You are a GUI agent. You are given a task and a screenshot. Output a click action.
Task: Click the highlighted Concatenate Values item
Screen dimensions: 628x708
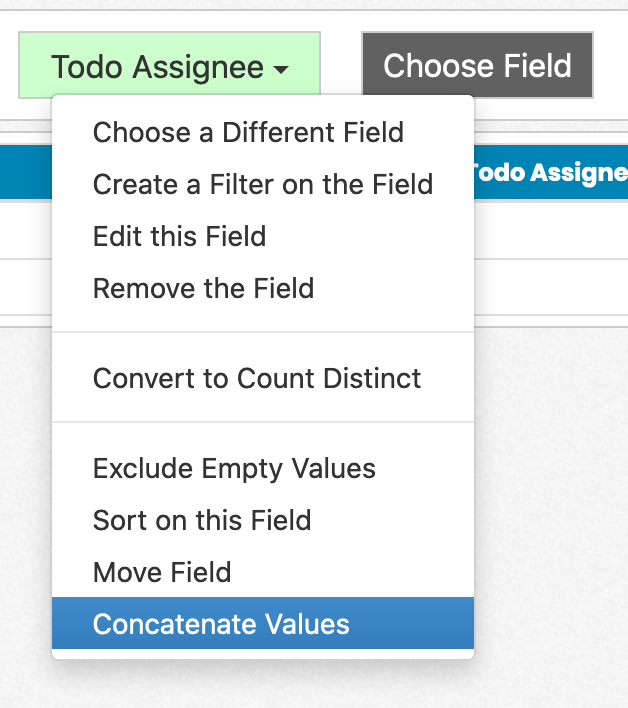point(263,623)
